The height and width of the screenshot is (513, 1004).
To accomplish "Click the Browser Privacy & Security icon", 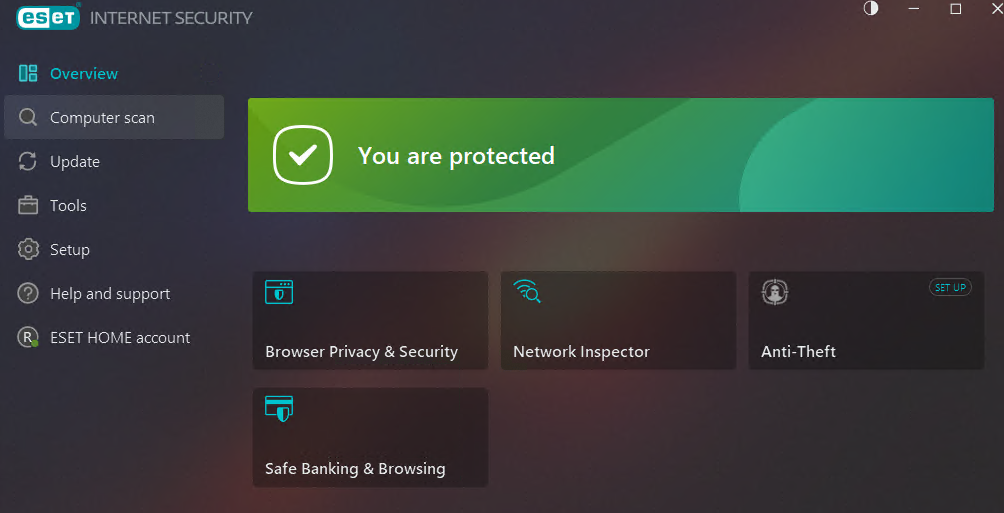I will click(x=279, y=292).
